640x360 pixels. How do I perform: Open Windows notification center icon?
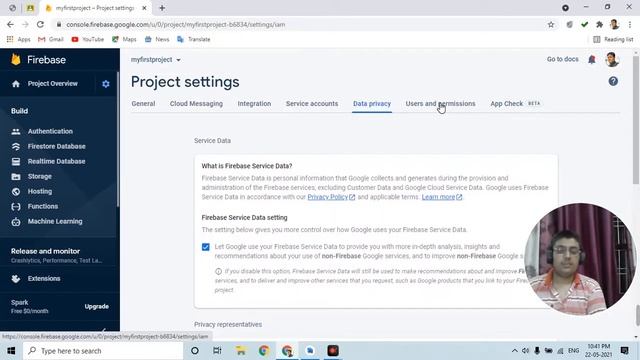[x=624, y=351]
